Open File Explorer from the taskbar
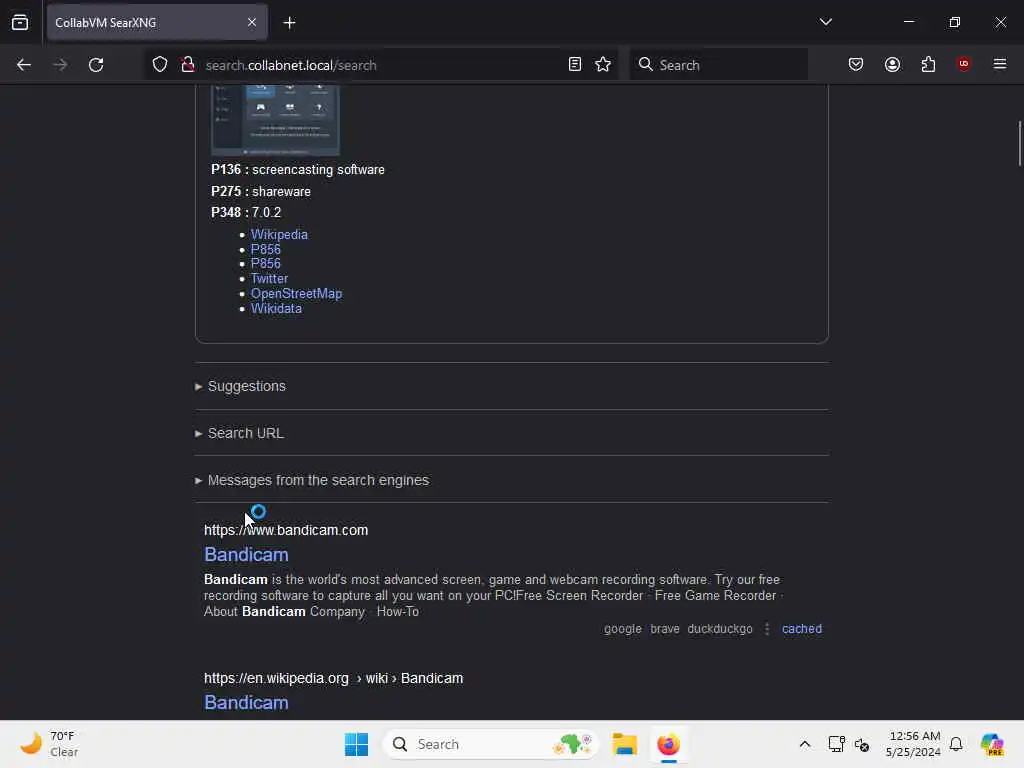1024x768 pixels. [x=624, y=744]
